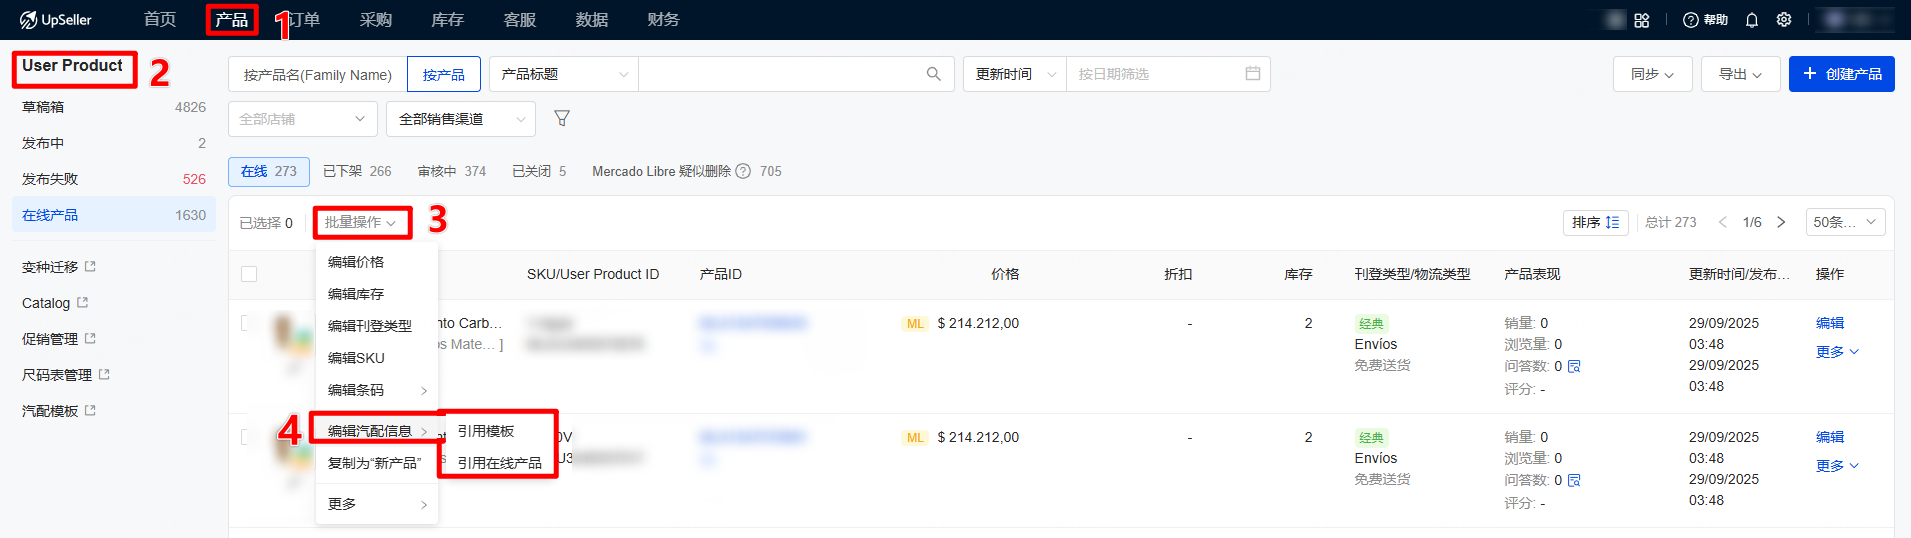Choose 编辑价格 in the batch menu
1911x538 pixels.
point(356,262)
